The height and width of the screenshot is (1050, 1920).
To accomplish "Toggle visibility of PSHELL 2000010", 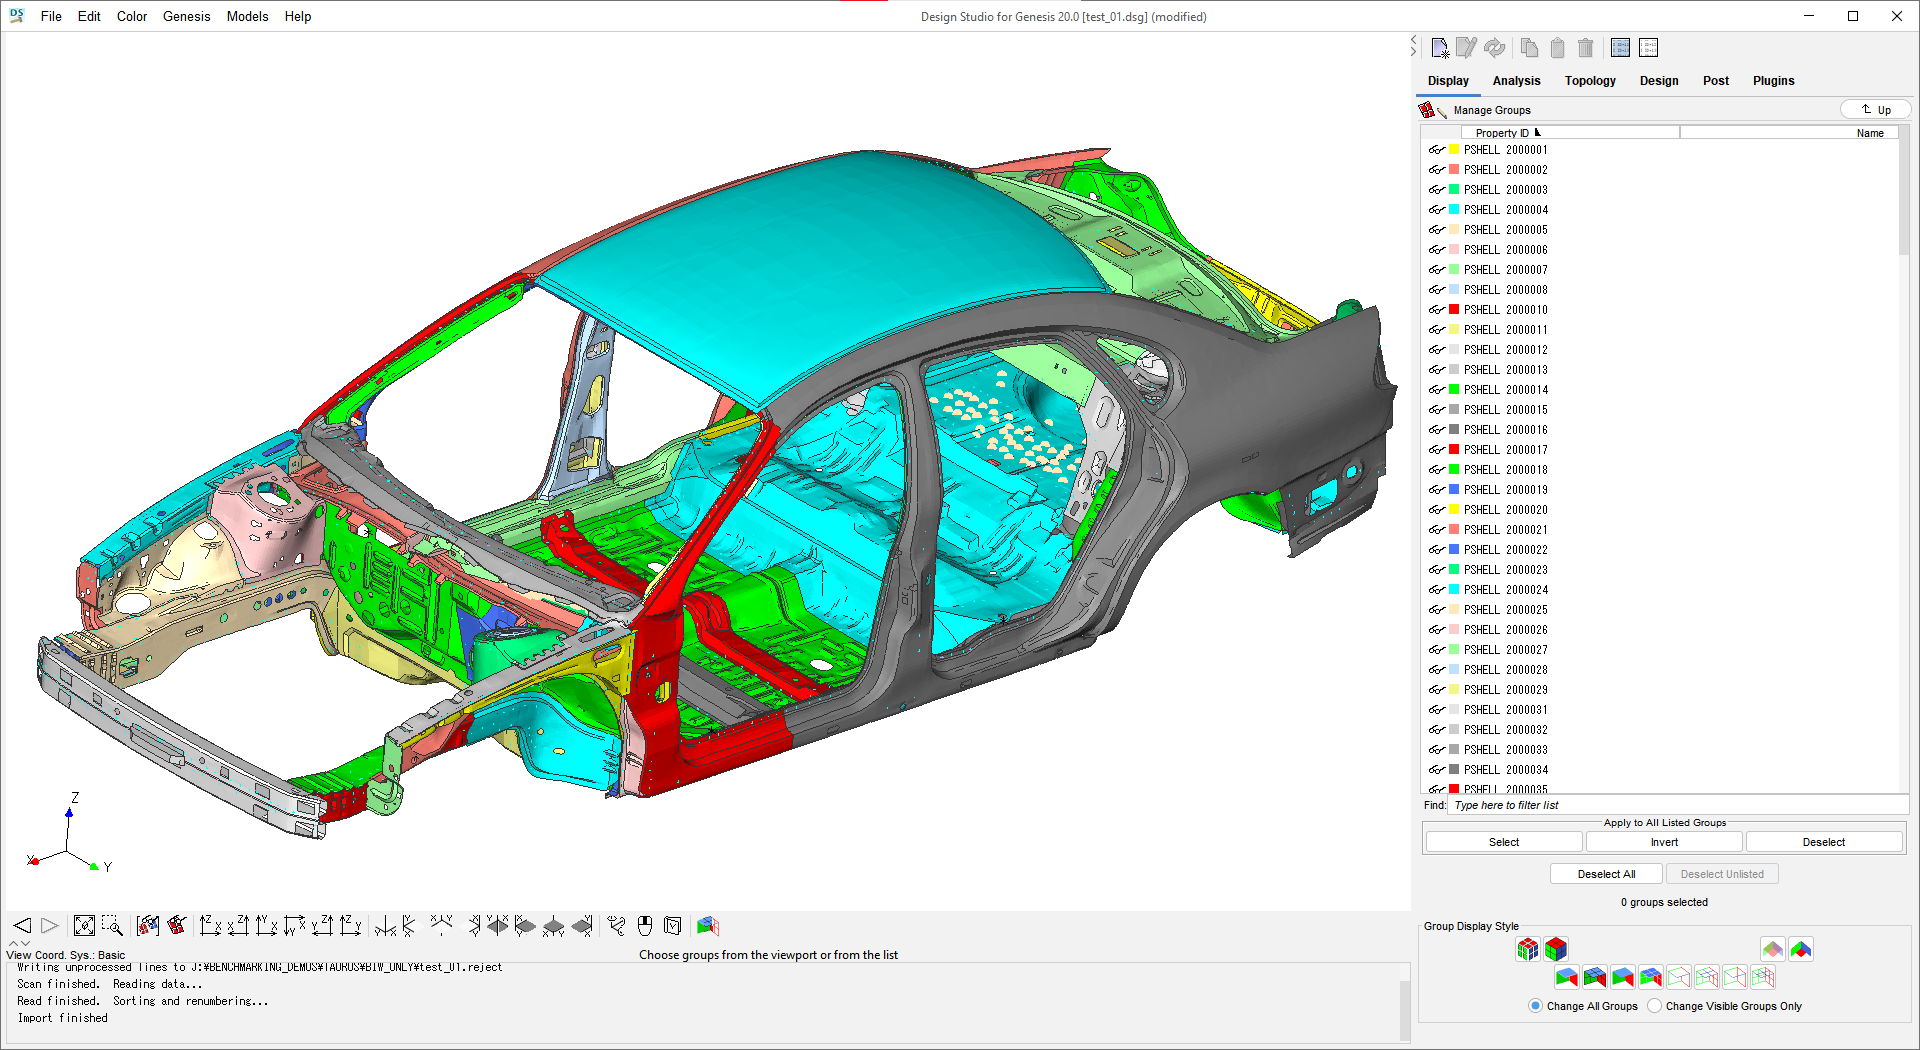I will point(1437,310).
